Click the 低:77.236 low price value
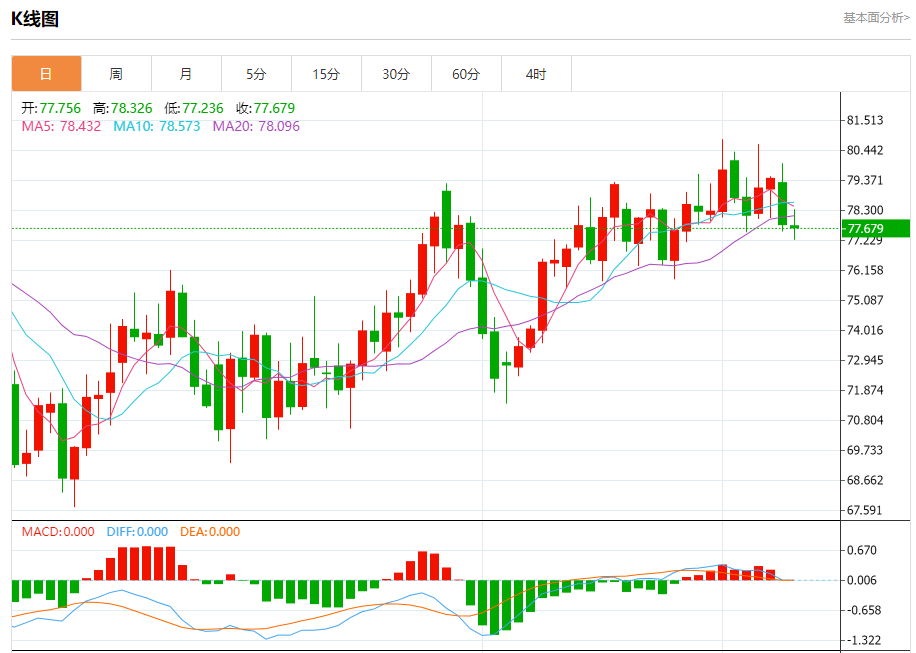This screenshot has height=653, width=916. point(194,108)
